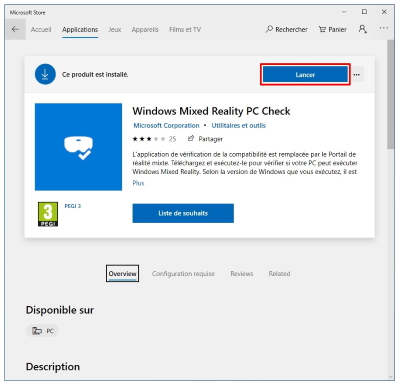This screenshot has height=386, width=400.
Task: Minimize the Microsoft Store window
Action: point(344,12)
